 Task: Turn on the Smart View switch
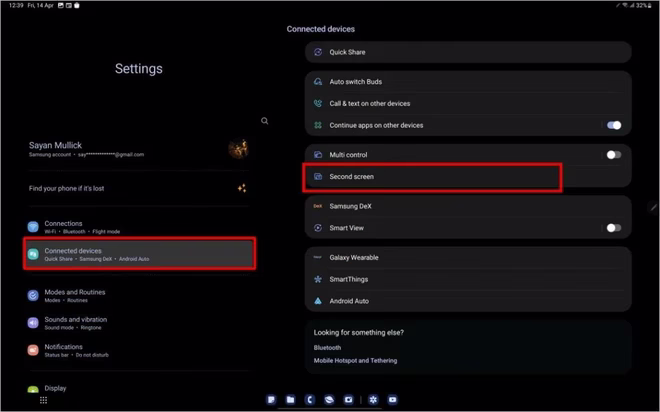(x=614, y=228)
